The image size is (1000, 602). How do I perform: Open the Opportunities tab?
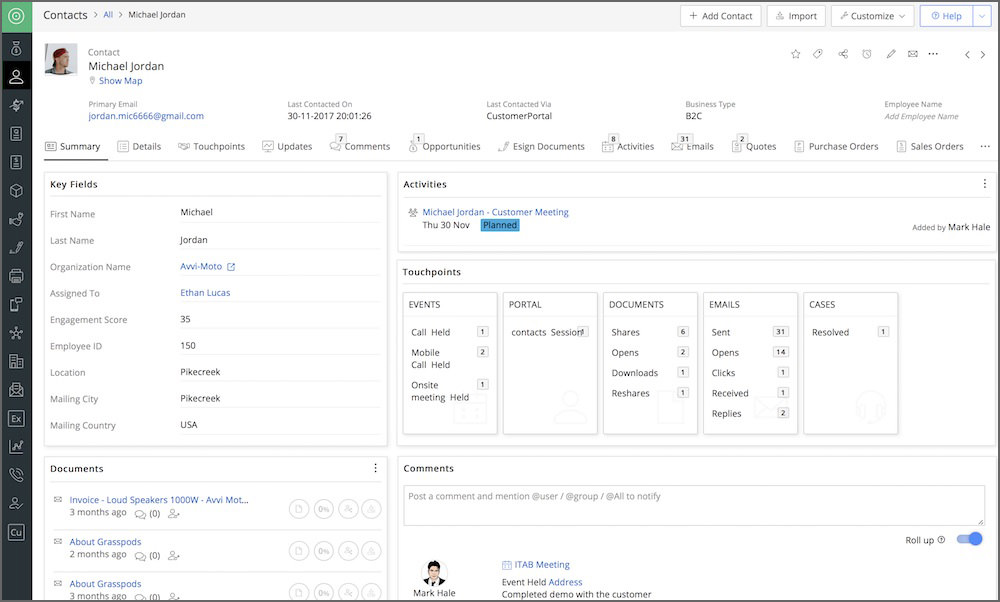click(x=444, y=146)
